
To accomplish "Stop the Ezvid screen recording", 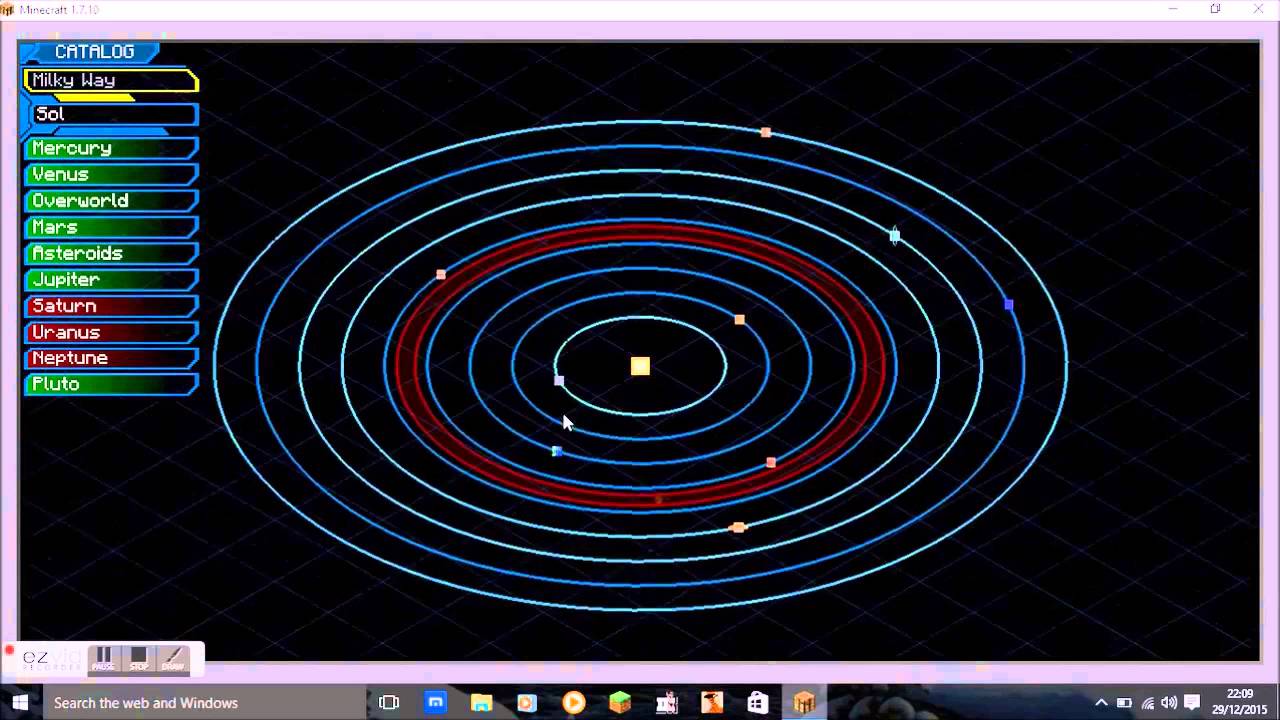I will pos(139,658).
